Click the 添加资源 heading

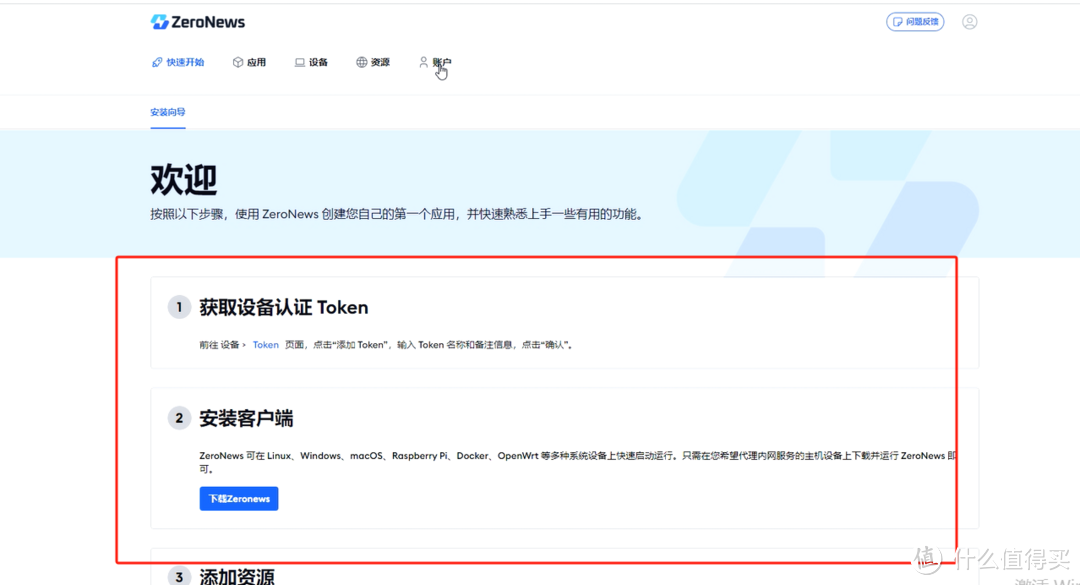pos(237,576)
